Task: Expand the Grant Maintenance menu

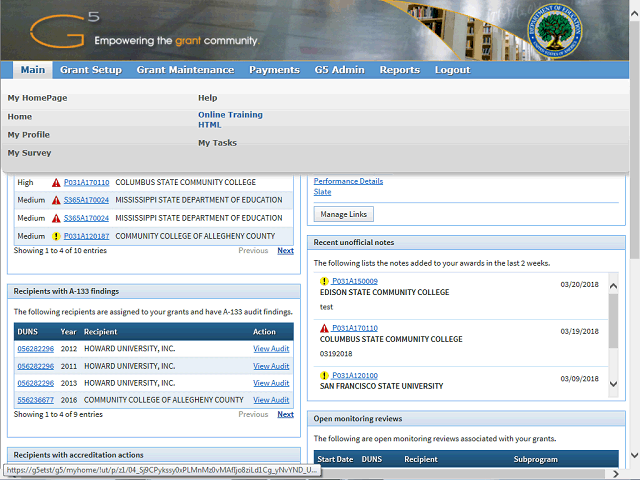Action: [185, 70]
